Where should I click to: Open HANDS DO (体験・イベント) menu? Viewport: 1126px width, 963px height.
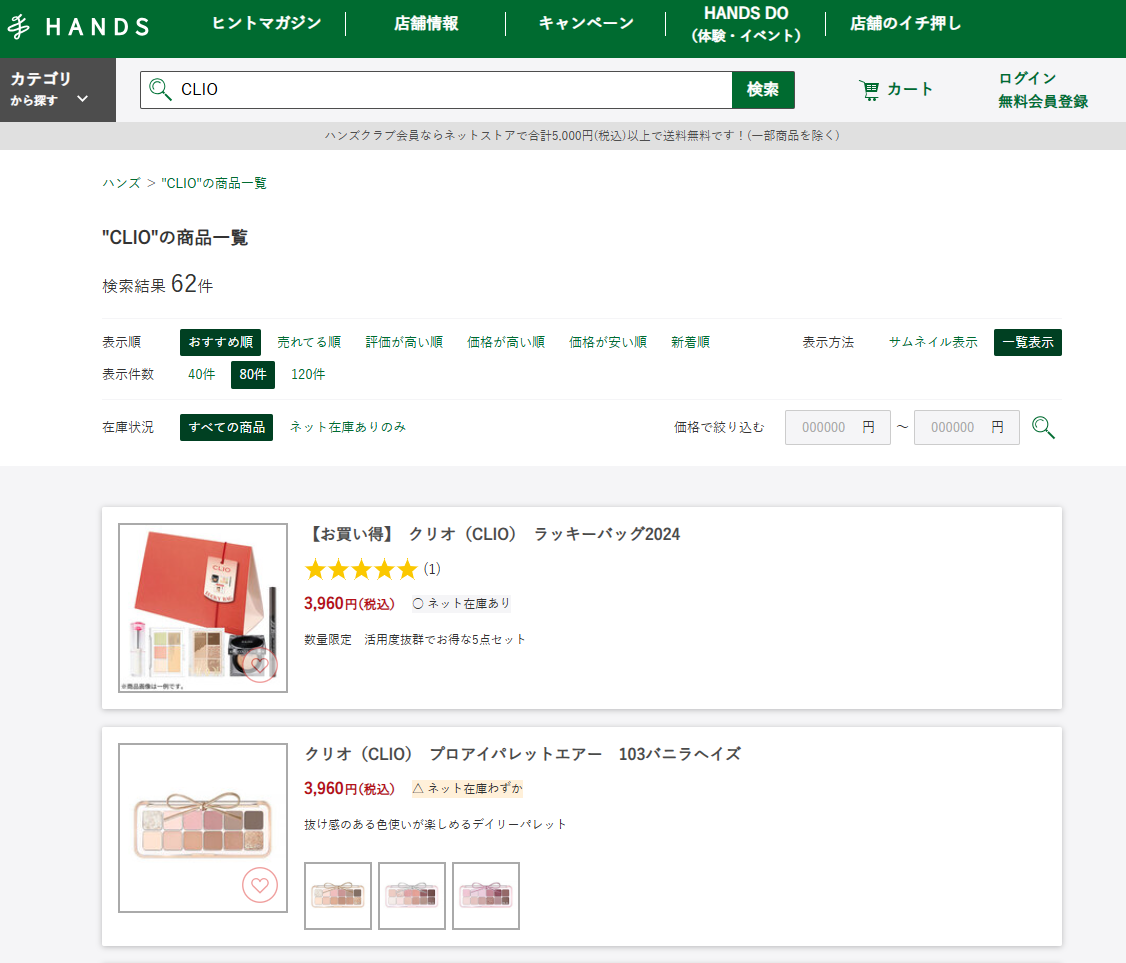click(x=745, y=24)
